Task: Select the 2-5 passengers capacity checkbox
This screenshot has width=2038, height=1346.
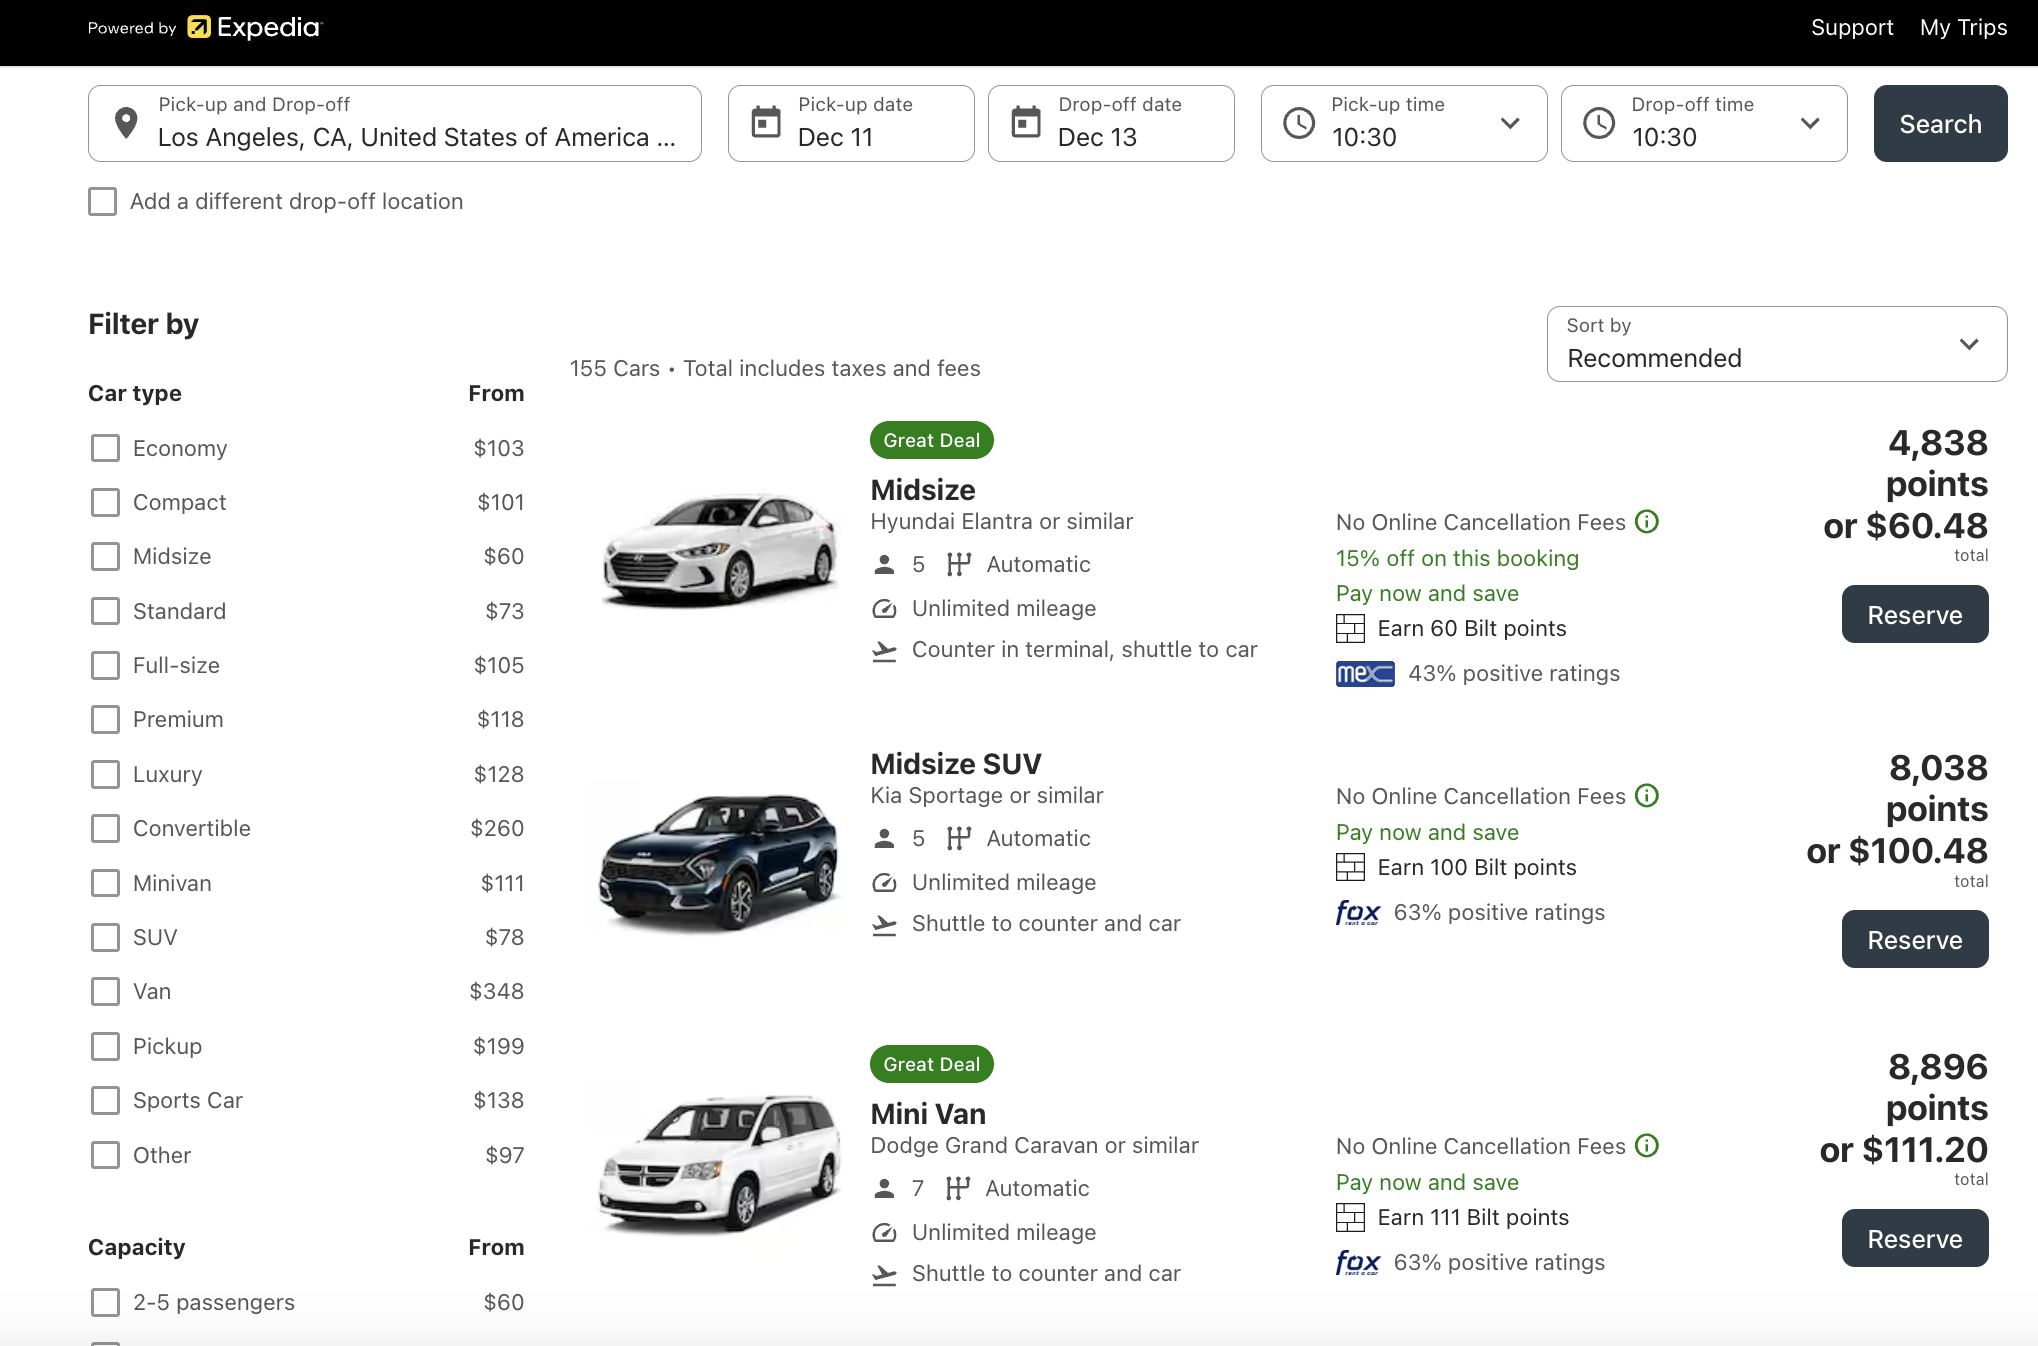Action: pyautogui.click(x=105, y=1302)
